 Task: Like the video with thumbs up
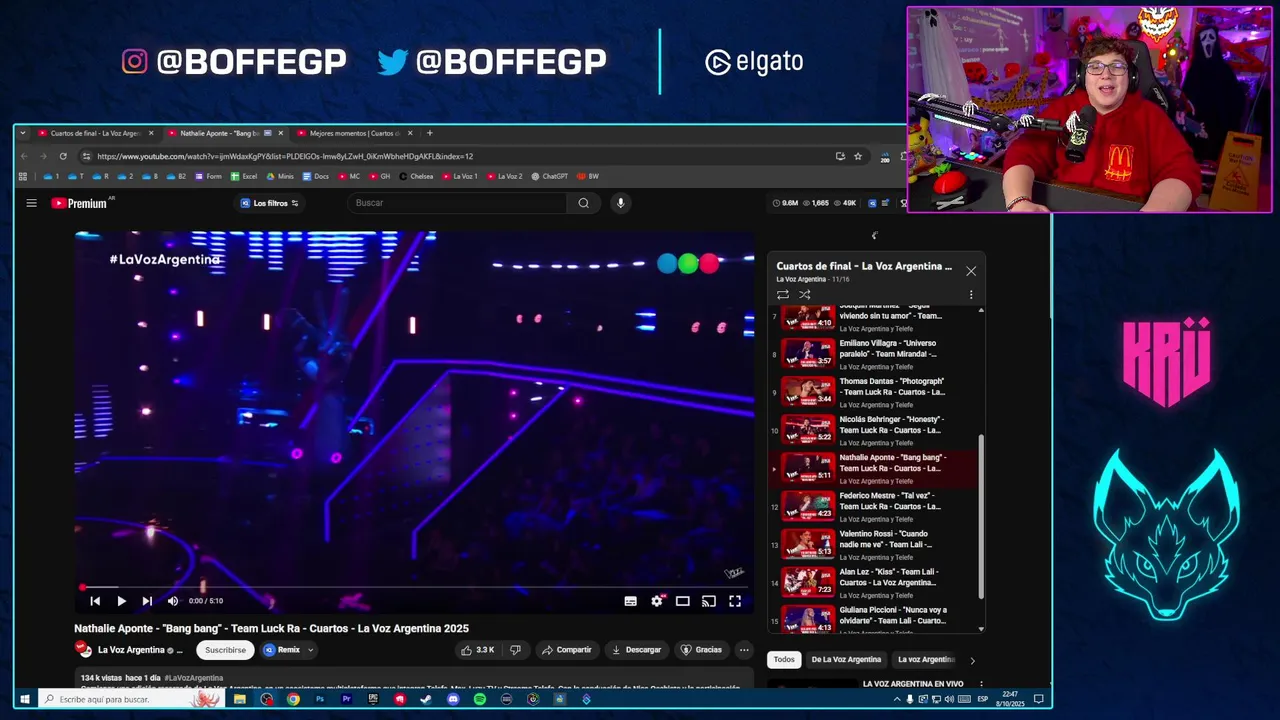(478, 650)
